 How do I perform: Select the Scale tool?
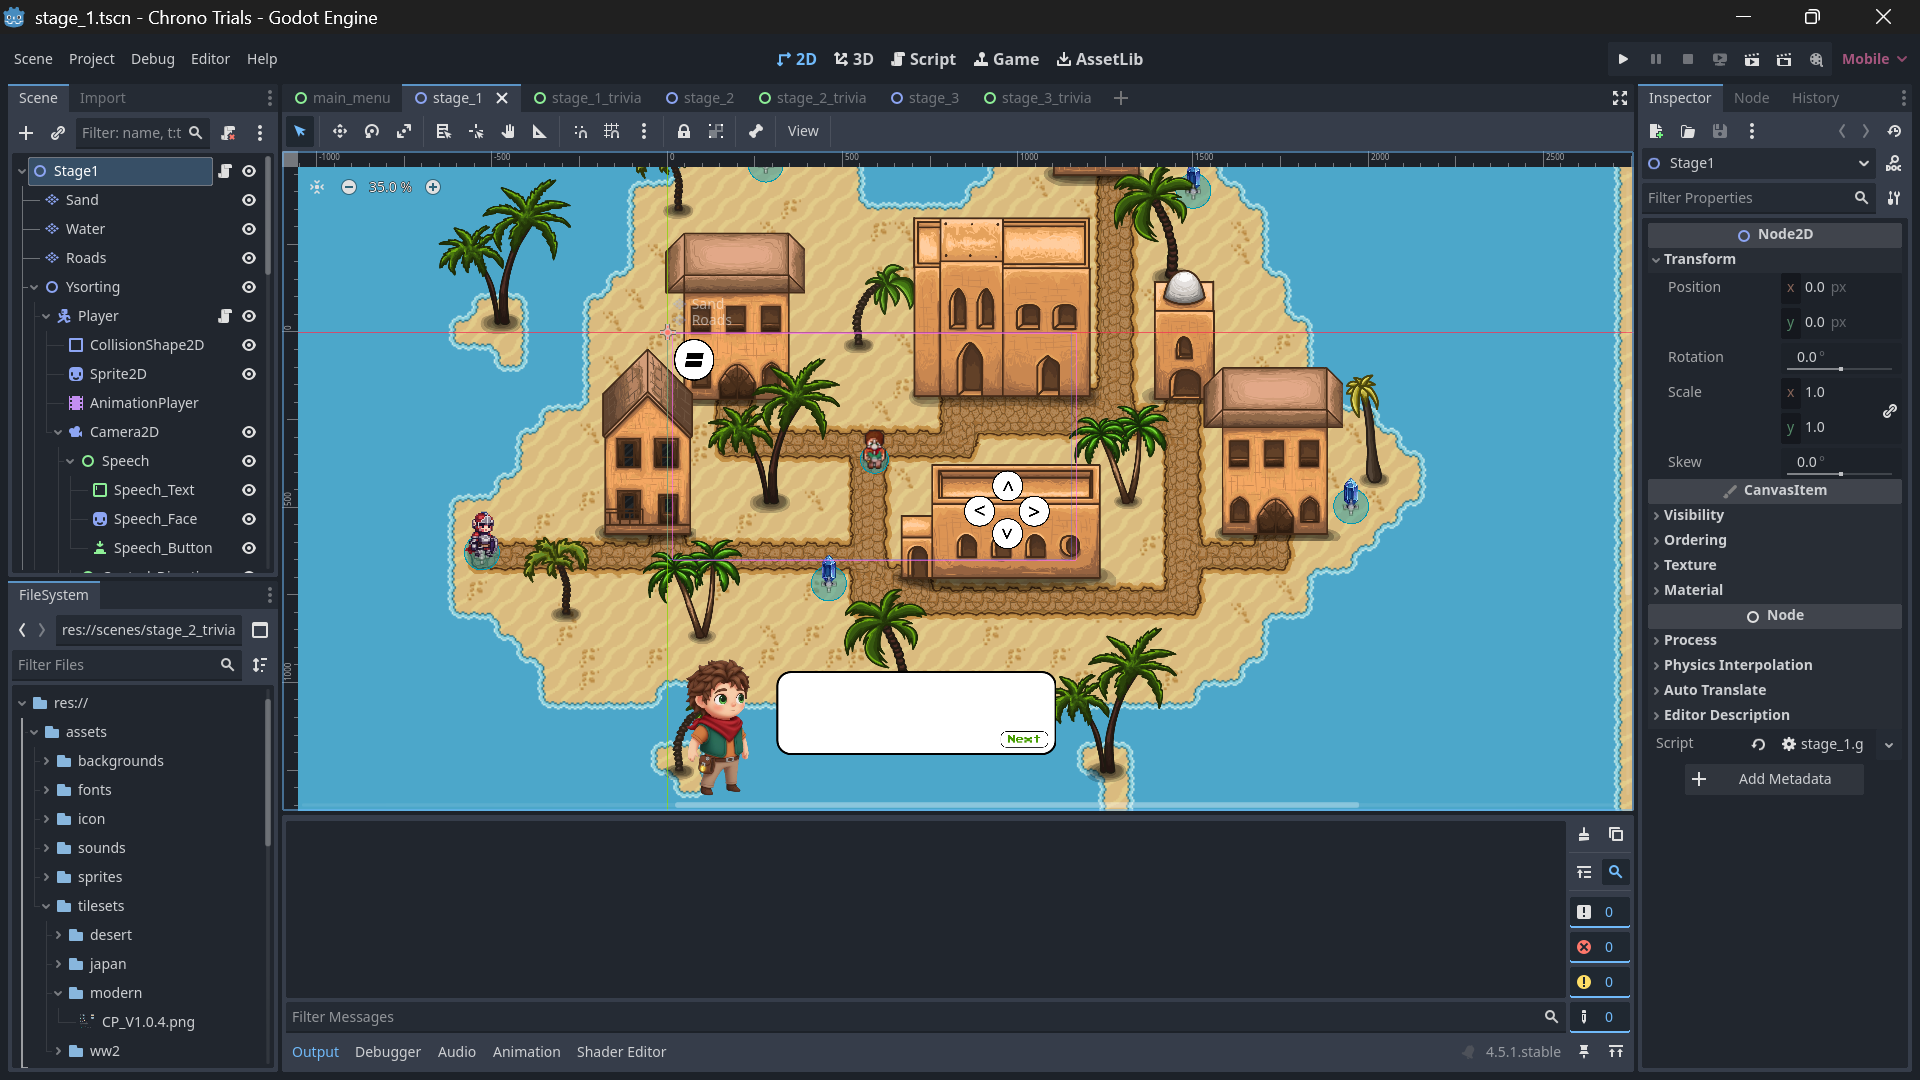(x=403, y=131)
